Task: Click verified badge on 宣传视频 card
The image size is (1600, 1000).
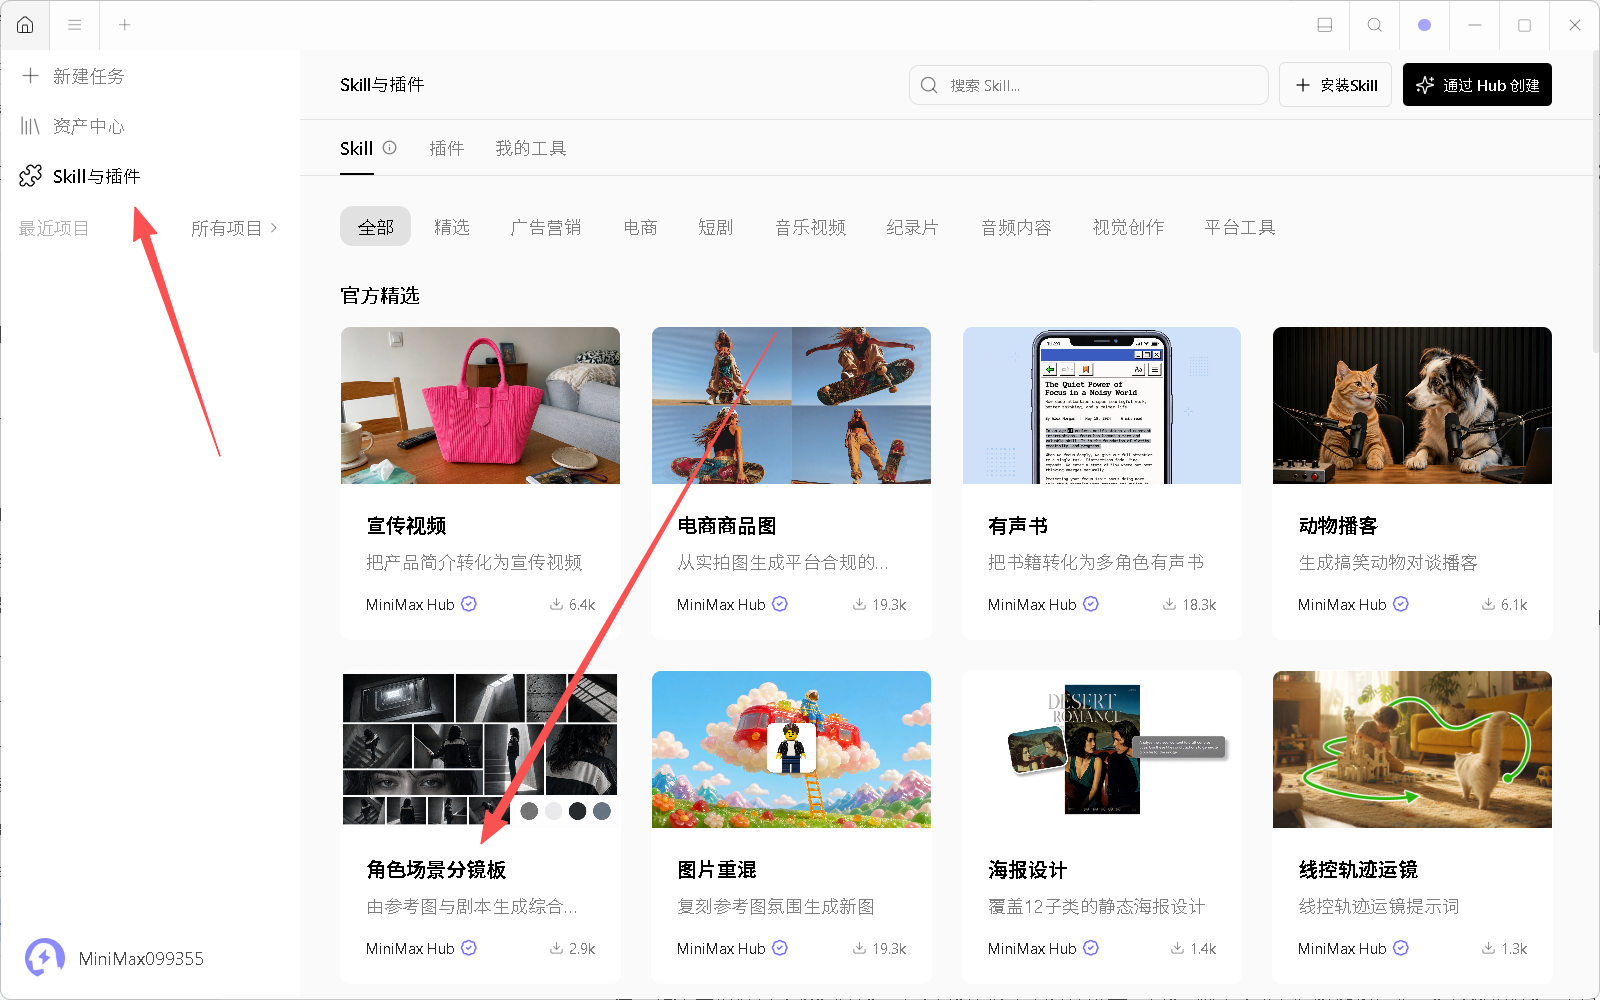Action: click(469, 604)
